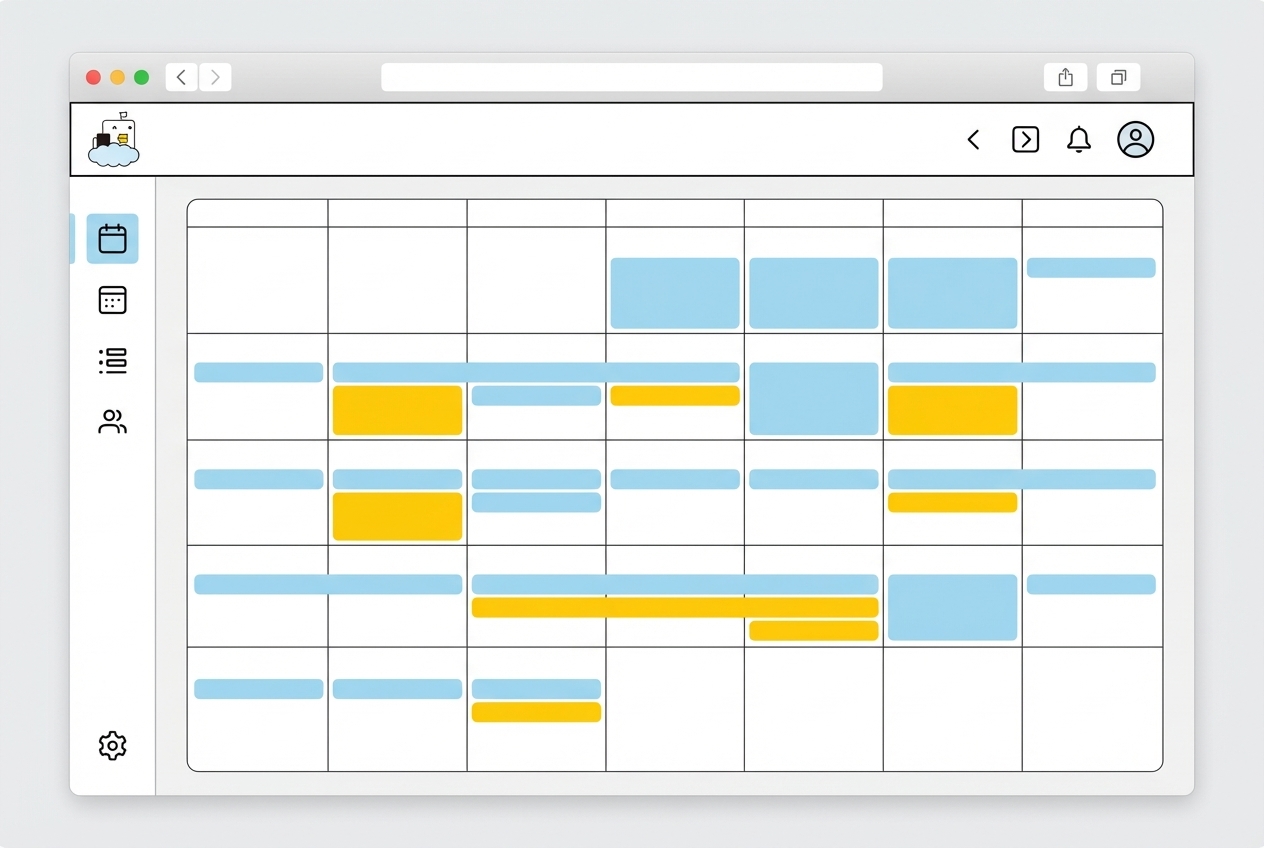Open the notifications bell
This screenshot has height=848, width=1264.
coord(1079,140)
